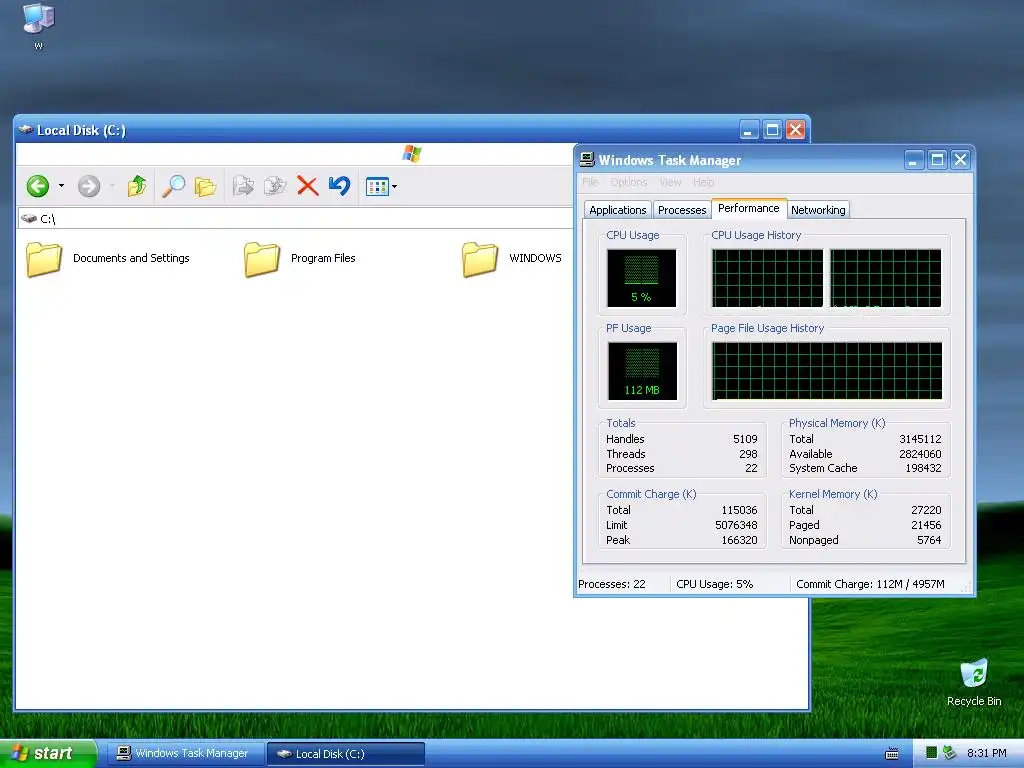
Task: Click the Local Disk title bar drive icon
Action: pyautogui.click(x=26, y=129)
